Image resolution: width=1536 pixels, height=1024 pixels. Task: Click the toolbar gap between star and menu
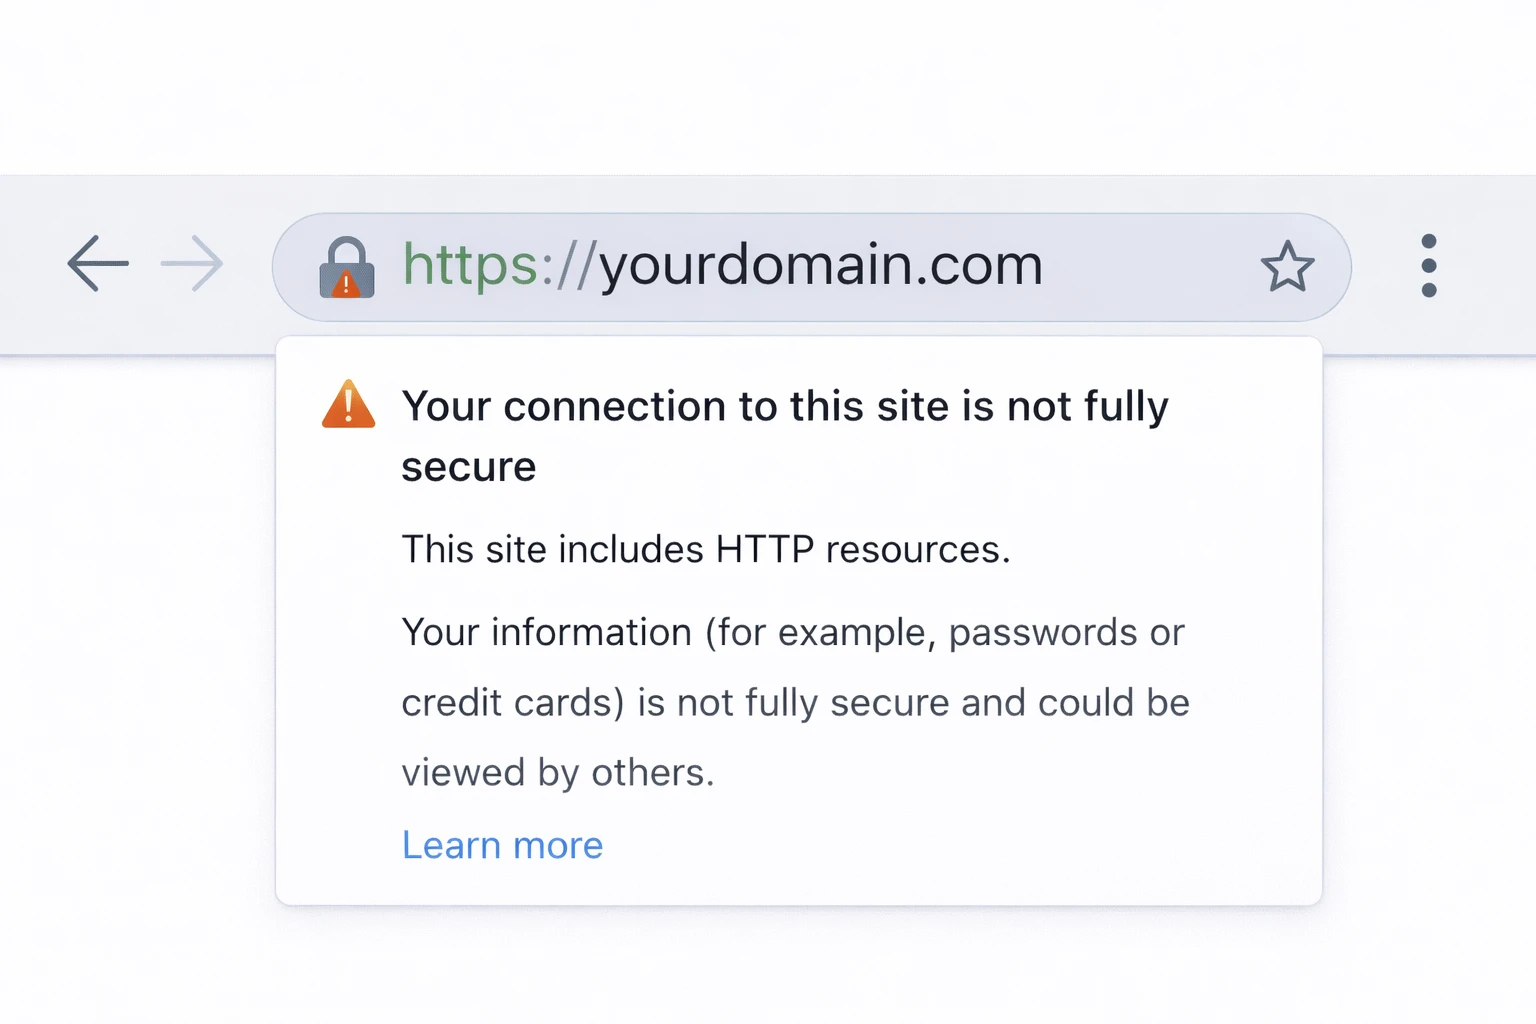tap(1380, 266)
